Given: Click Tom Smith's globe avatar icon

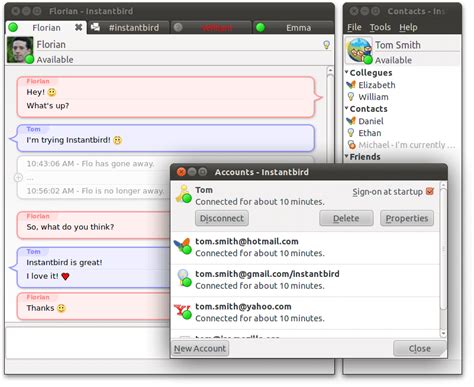Looking at the screenshot, I should [359, 50].
